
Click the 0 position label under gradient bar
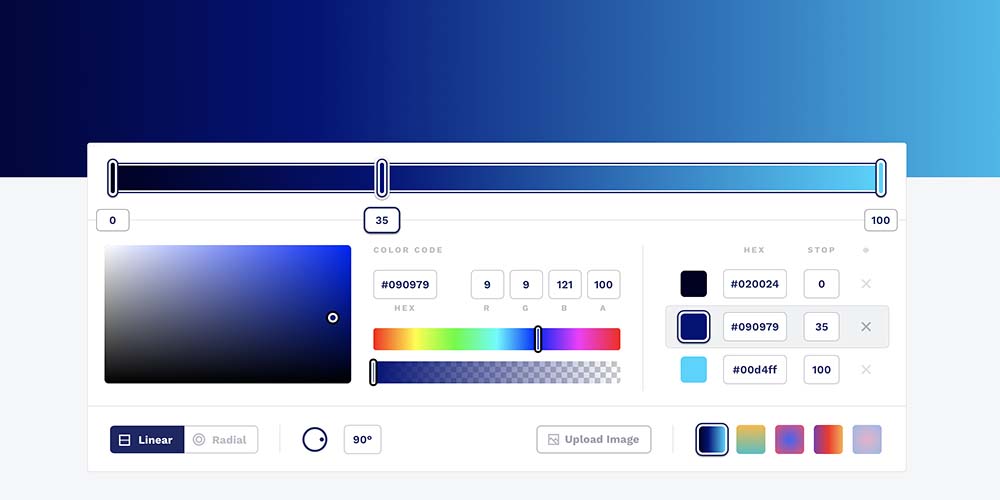(113, 221)
